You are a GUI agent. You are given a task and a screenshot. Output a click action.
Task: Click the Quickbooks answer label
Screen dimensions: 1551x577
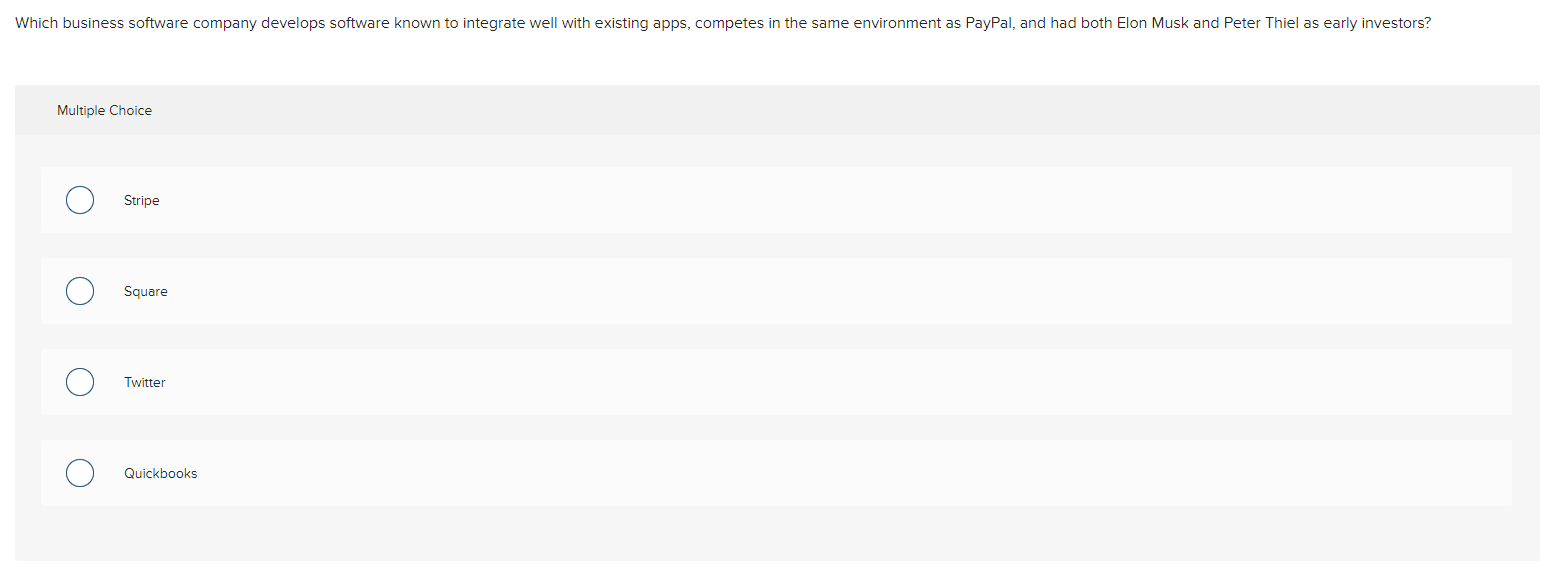pos(160,472)
